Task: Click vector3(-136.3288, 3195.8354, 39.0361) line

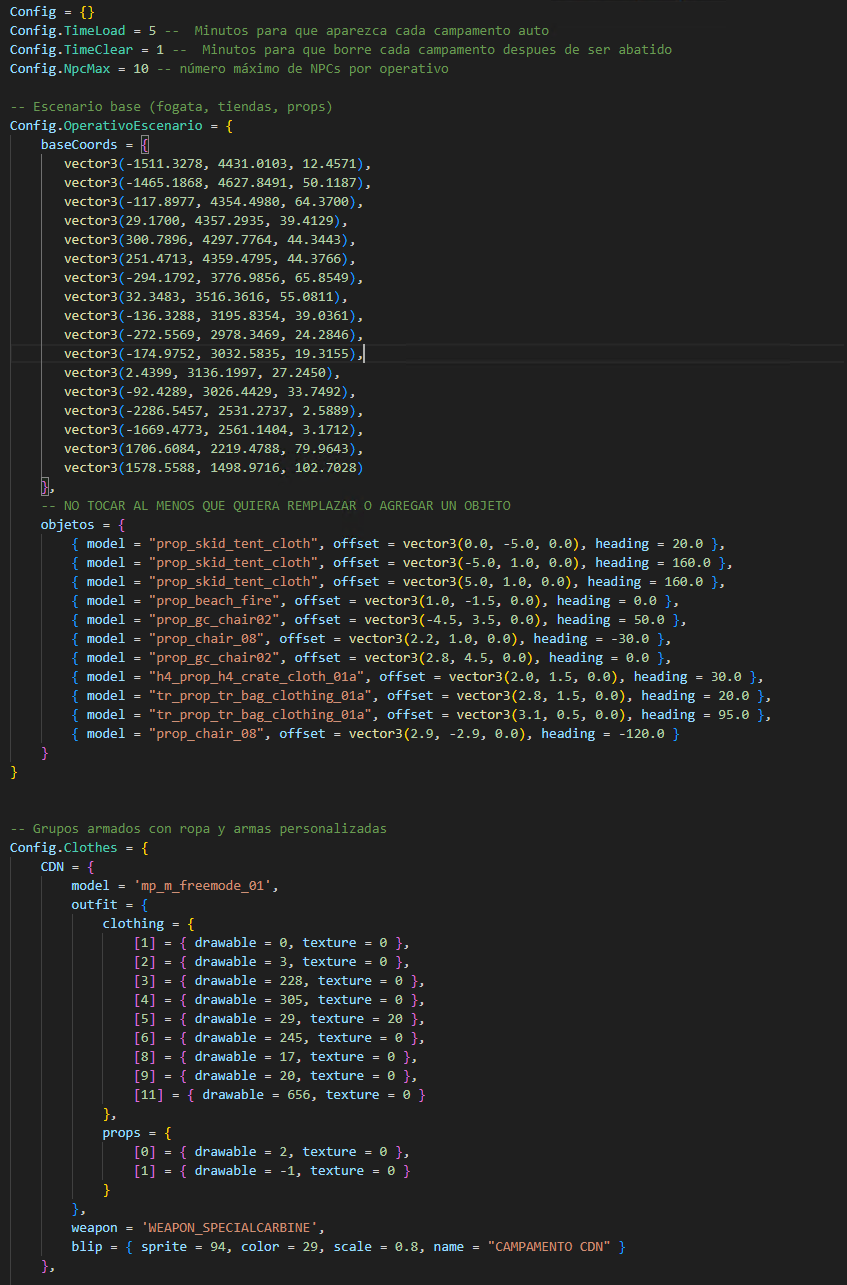Action: point(213,316)
